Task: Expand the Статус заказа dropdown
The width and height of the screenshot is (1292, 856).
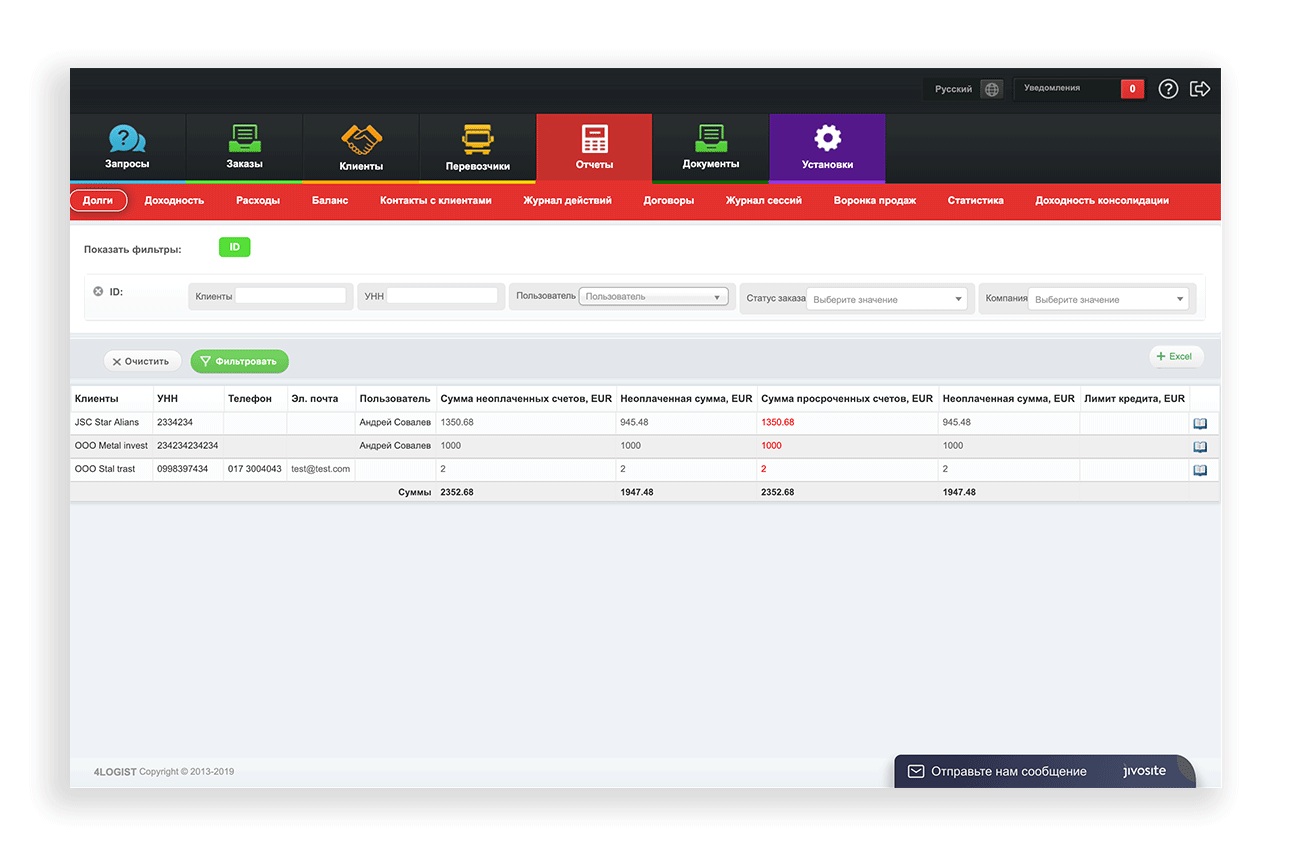Action: (888, 299)
